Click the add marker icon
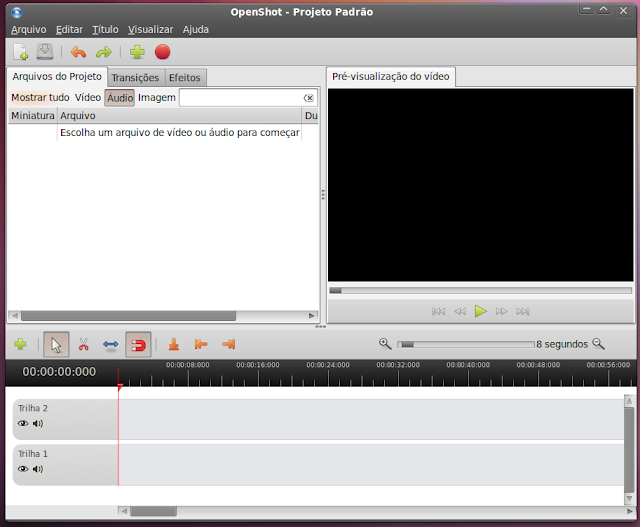Screen dimensions: 640x527 point(174,345)
